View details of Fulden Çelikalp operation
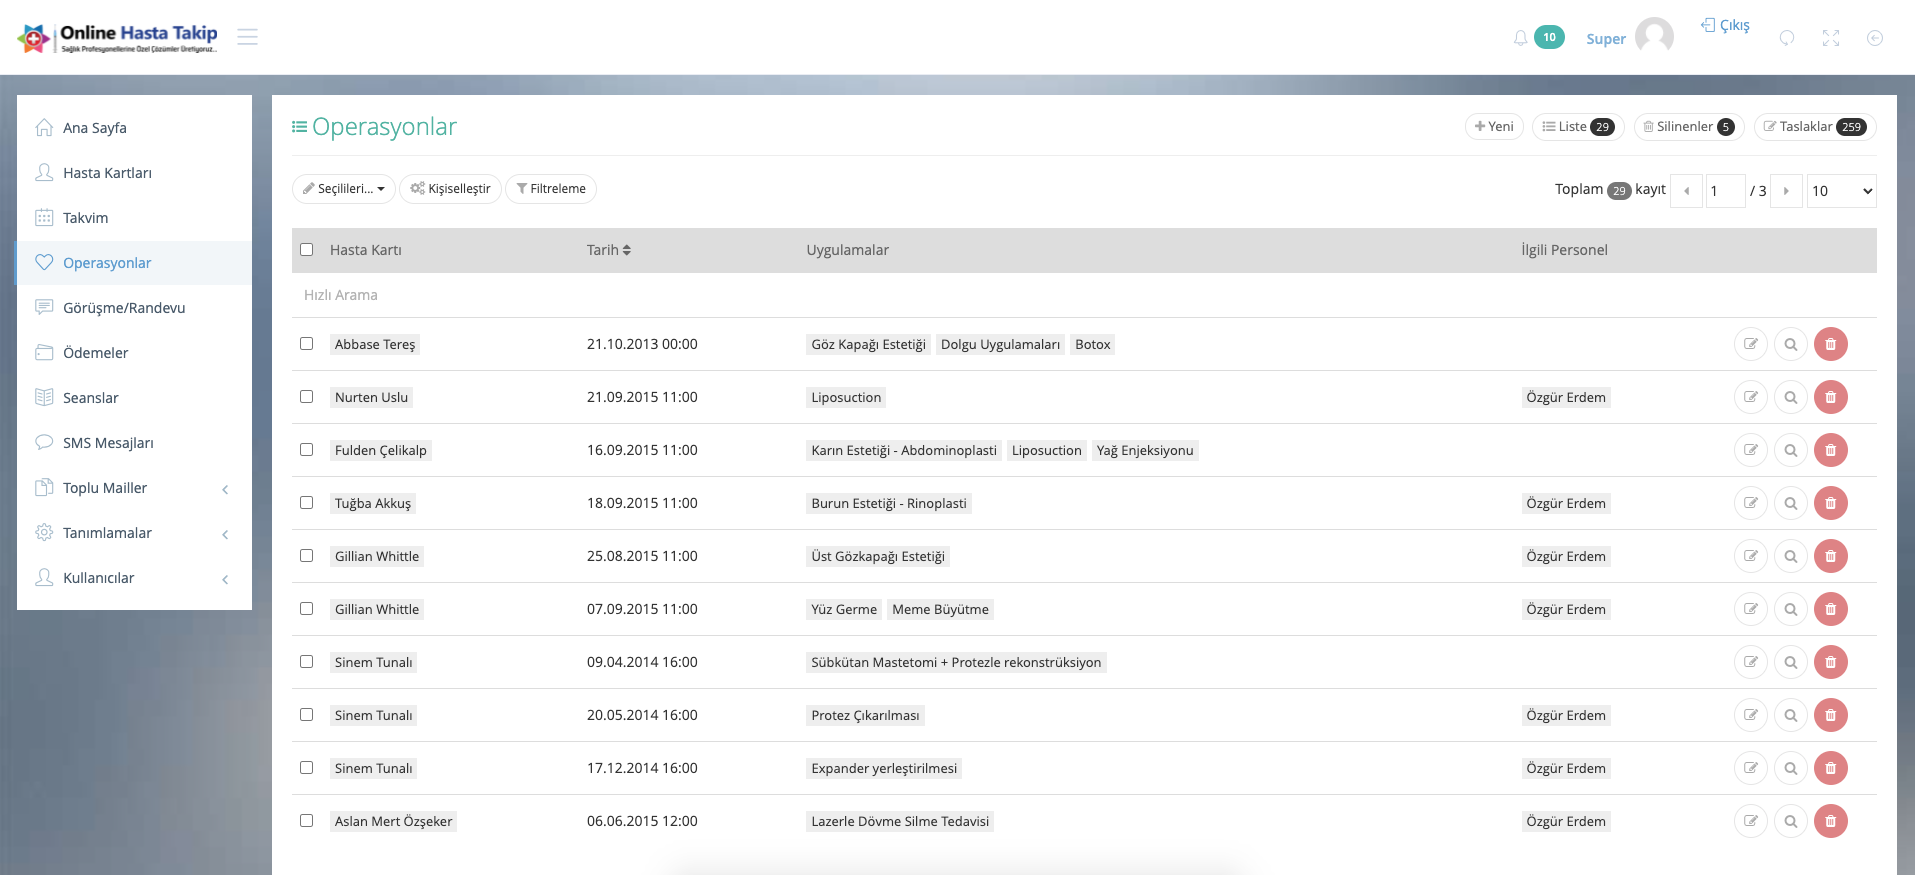Screen dimensions: 1915x875 pos(1790,450)
